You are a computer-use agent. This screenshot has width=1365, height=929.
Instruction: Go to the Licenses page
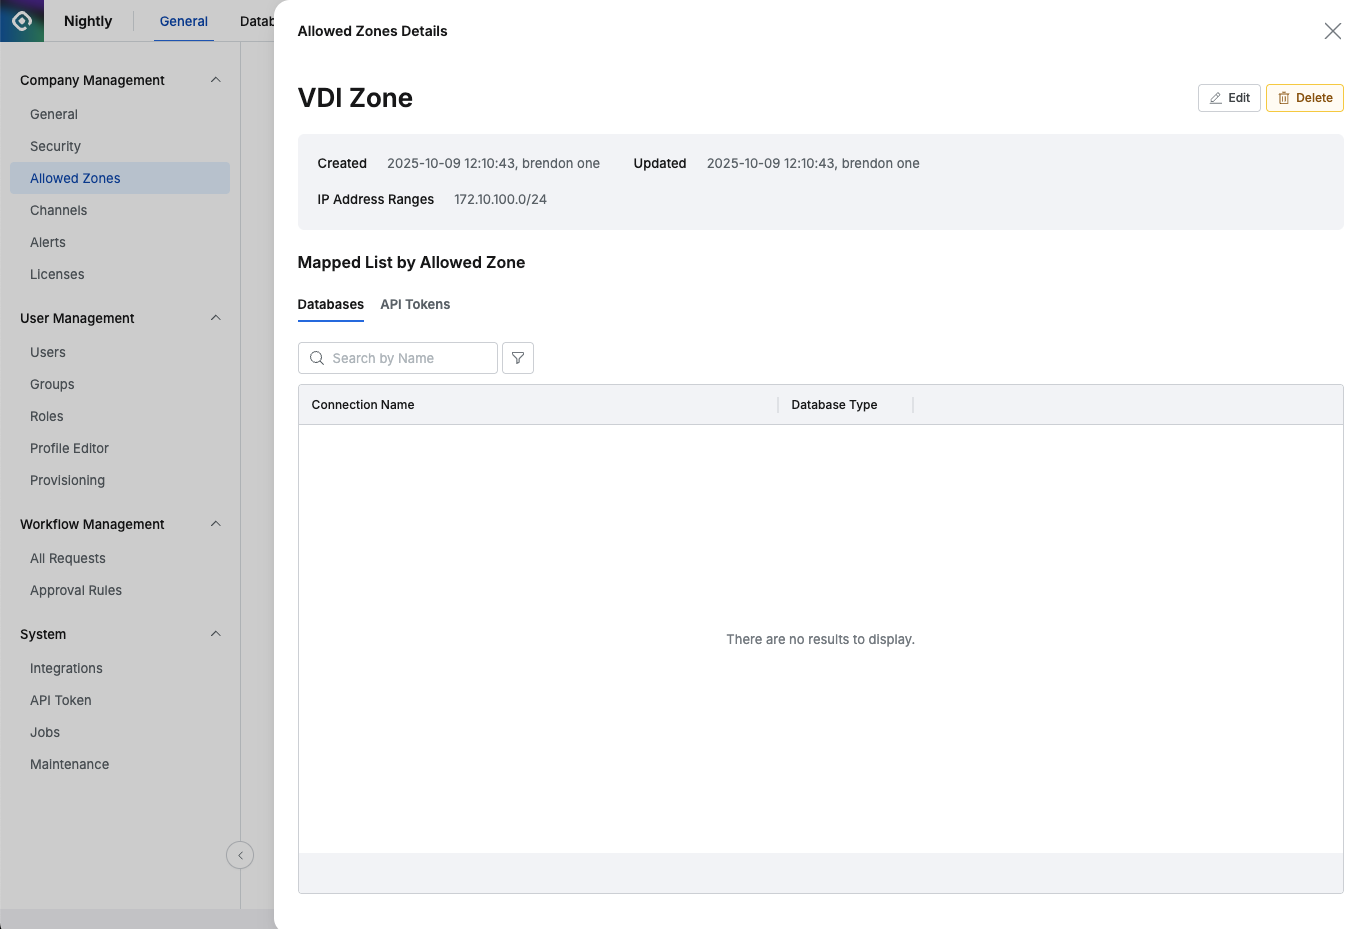click(x=57, y=274)
